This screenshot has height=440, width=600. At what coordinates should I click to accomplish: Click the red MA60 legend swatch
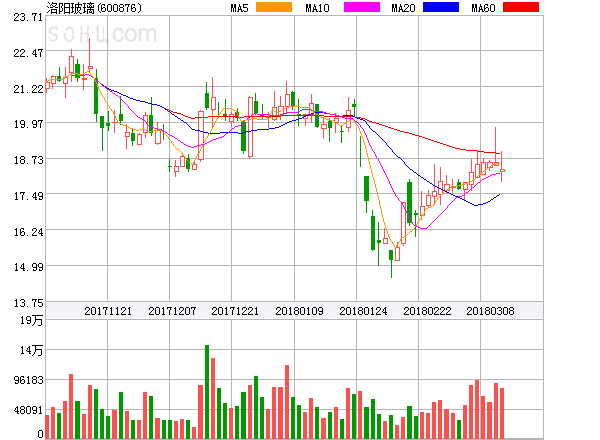point(521,7)
